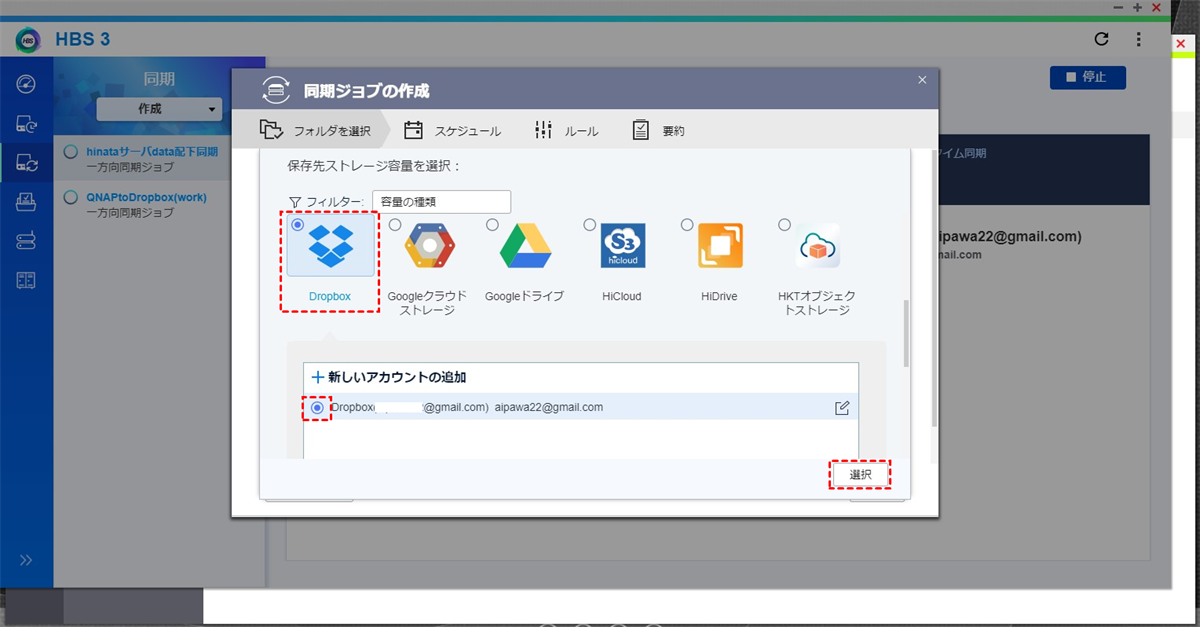Click the 同期 panel heading

pyautogui.click(x=159, y=78)
